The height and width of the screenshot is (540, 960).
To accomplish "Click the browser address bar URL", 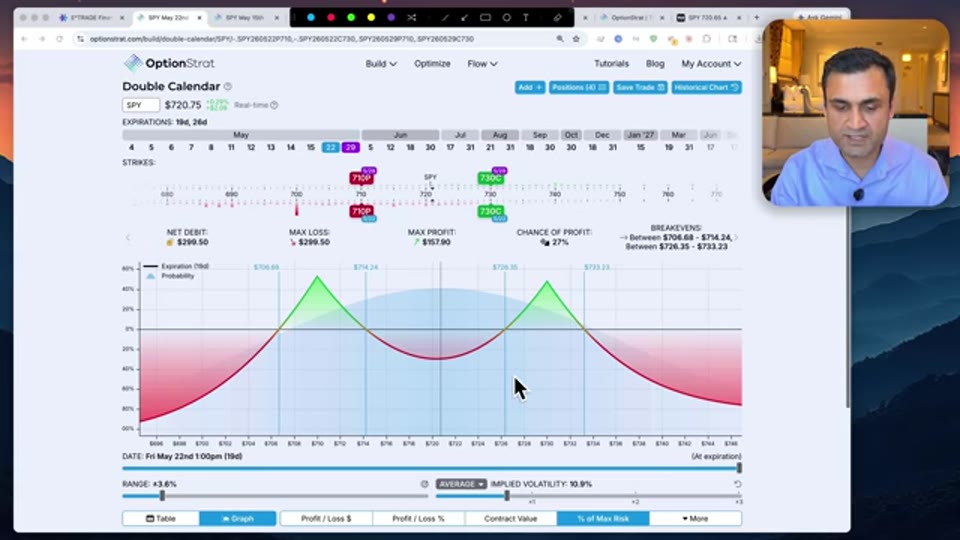I will (282, 39).
